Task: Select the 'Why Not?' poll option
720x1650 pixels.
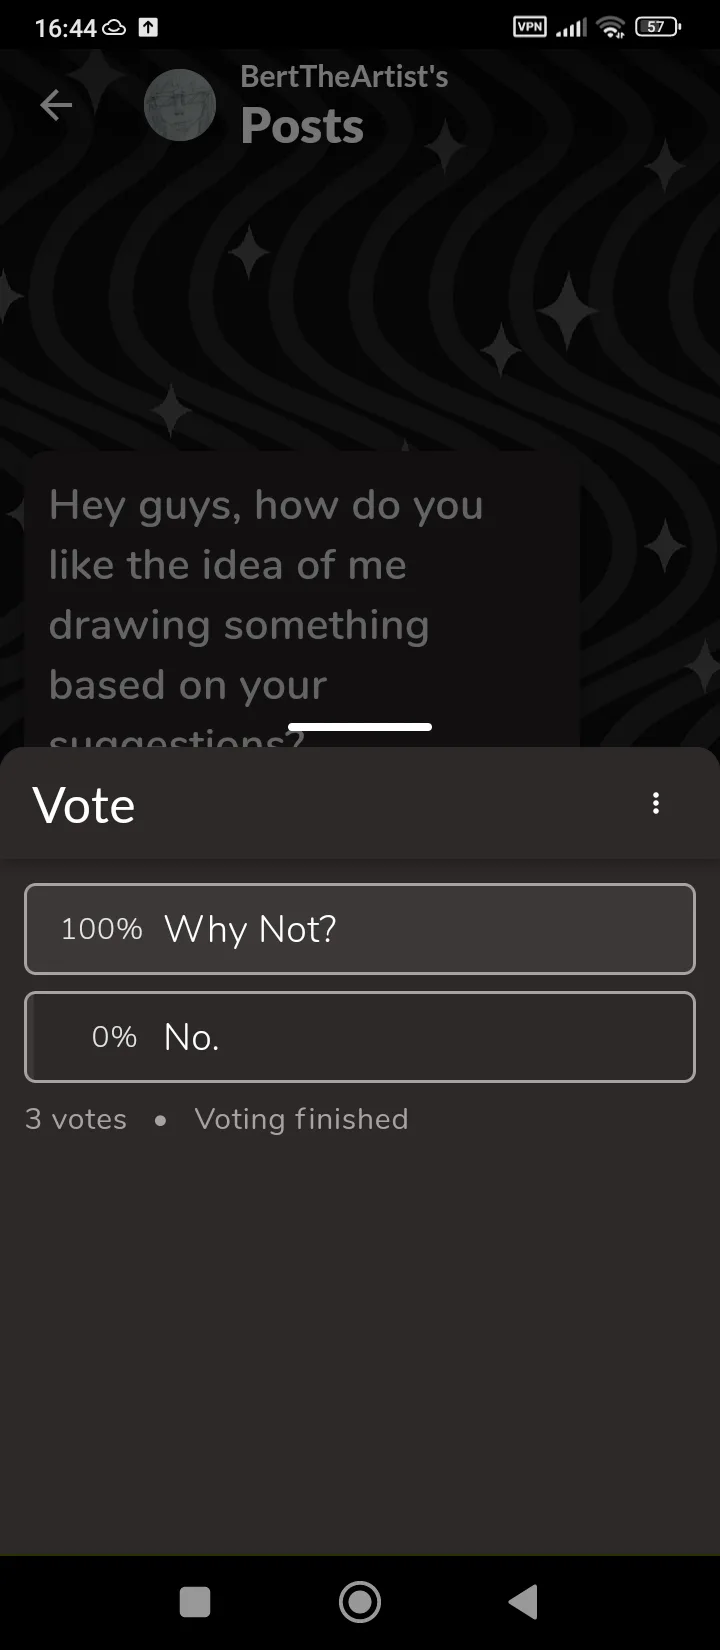Action: (x=360, y=929)
